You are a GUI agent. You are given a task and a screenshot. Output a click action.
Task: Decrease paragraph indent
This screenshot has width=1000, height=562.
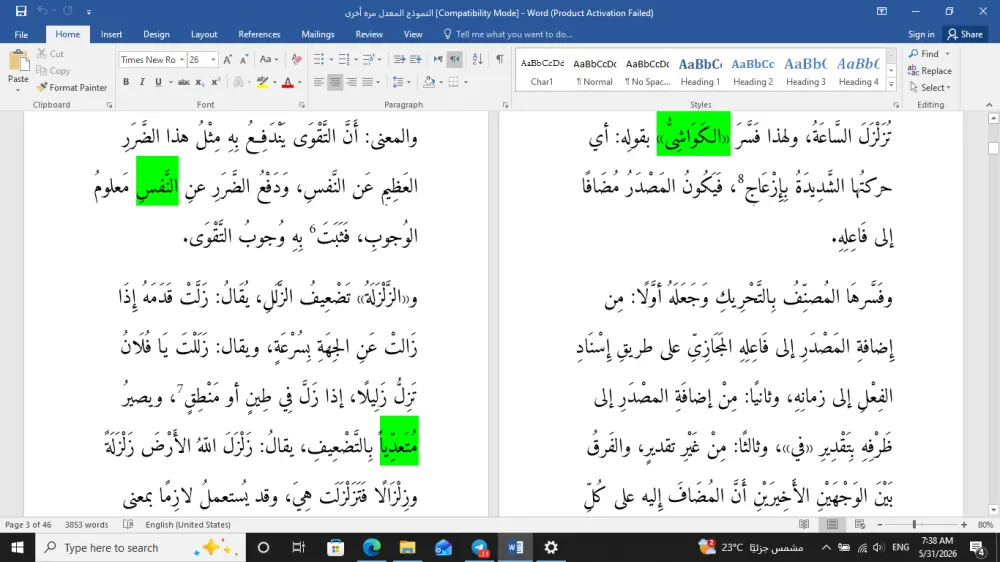click(399, 59)
